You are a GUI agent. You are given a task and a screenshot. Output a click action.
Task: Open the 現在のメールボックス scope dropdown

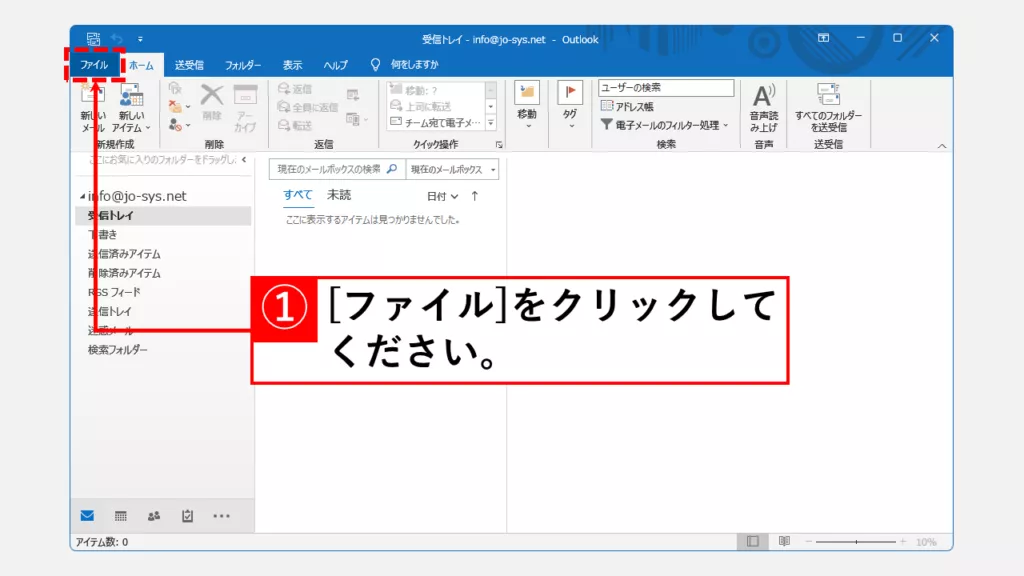pyautogui.click(x=452, y=169)
